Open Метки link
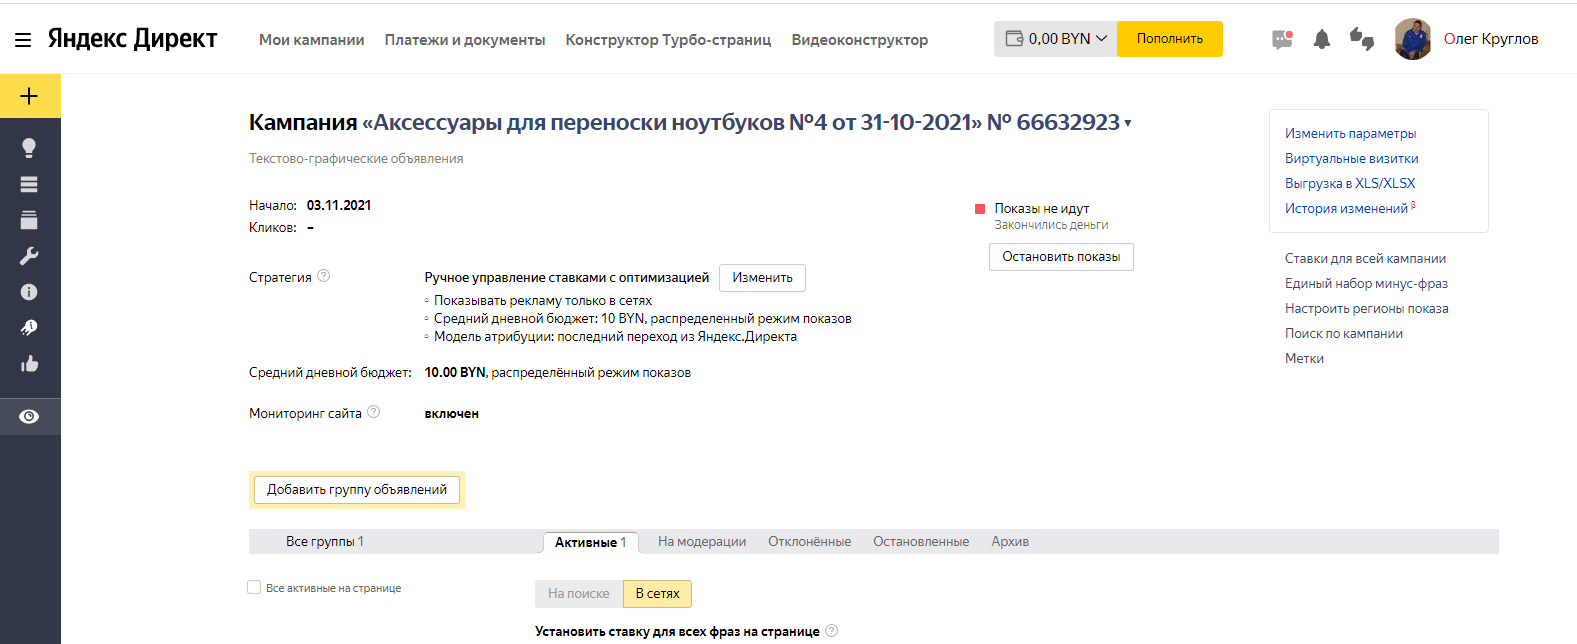The image size is (1577, 644). [x=1304, y=358]
